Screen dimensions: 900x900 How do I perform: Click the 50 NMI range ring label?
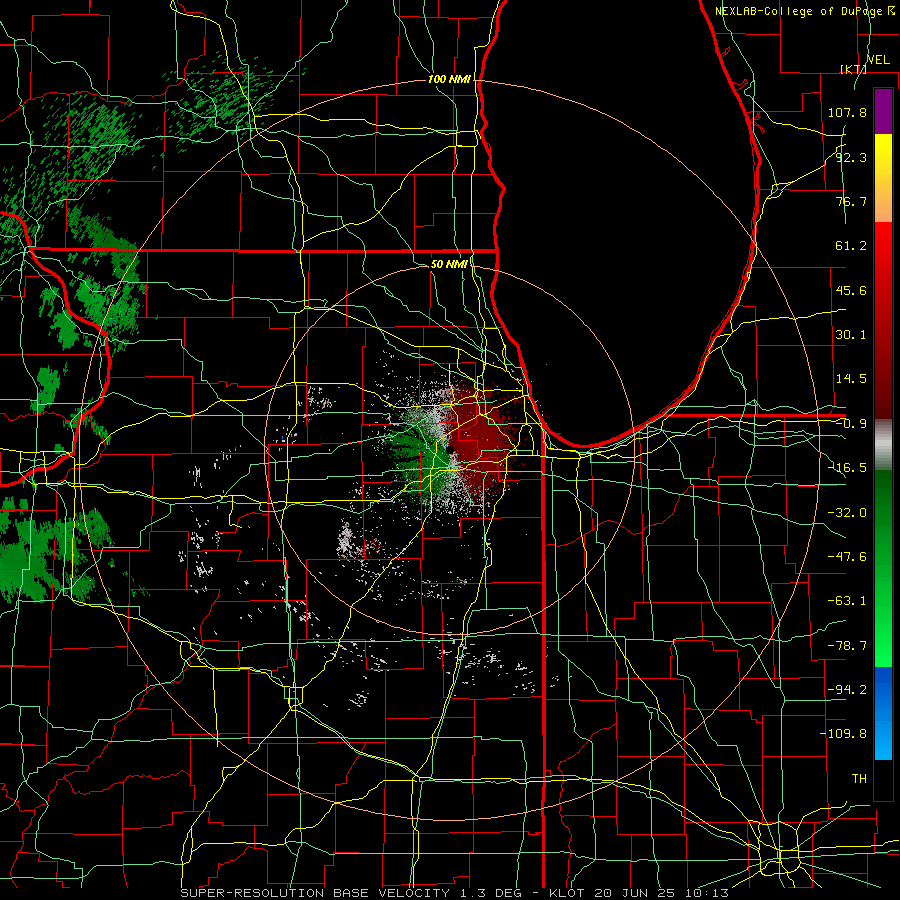click(449, 264)
